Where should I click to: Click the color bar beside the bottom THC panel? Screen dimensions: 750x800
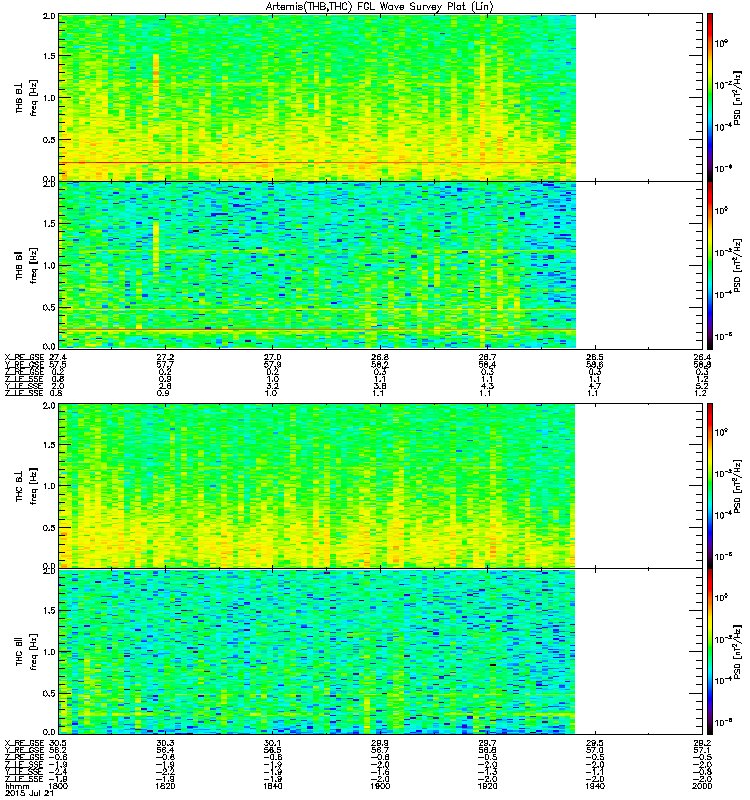point(710,652)
